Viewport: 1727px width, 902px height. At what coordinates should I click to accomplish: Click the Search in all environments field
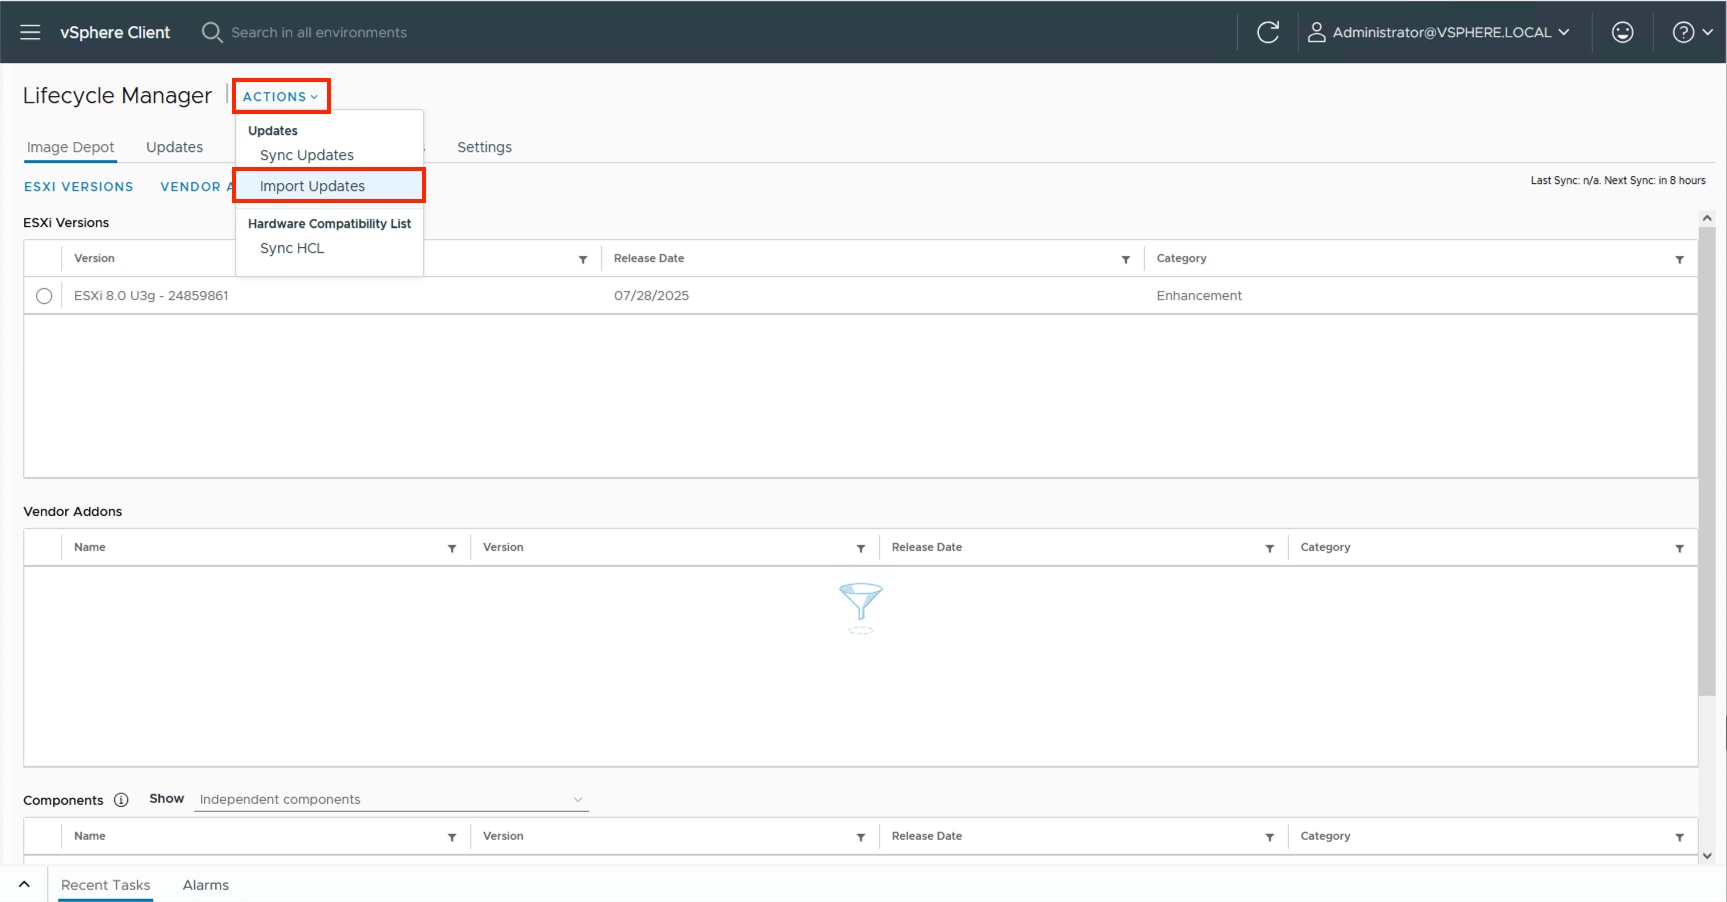(319, 32)
